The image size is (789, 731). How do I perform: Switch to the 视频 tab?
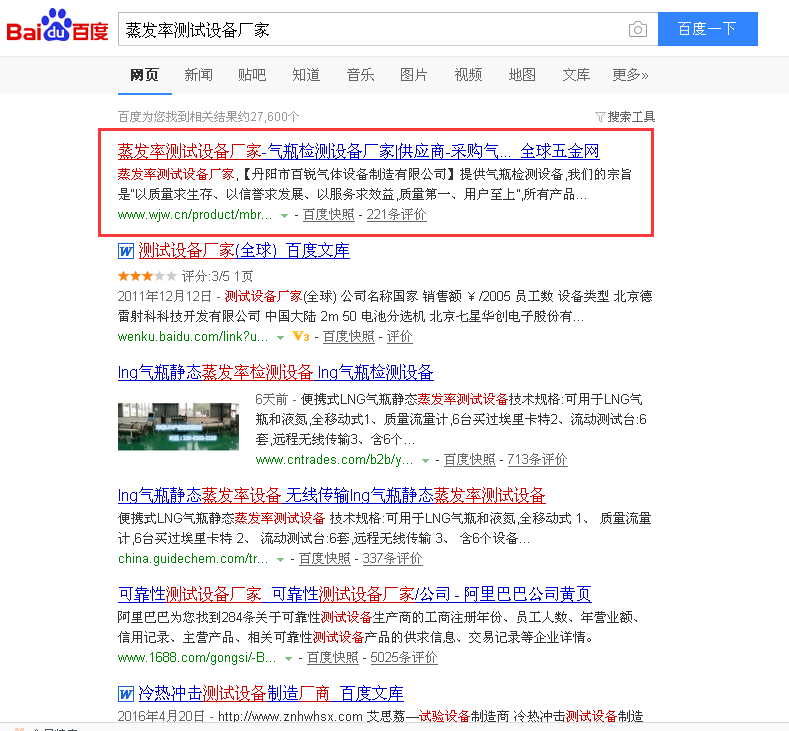point(468,75)
